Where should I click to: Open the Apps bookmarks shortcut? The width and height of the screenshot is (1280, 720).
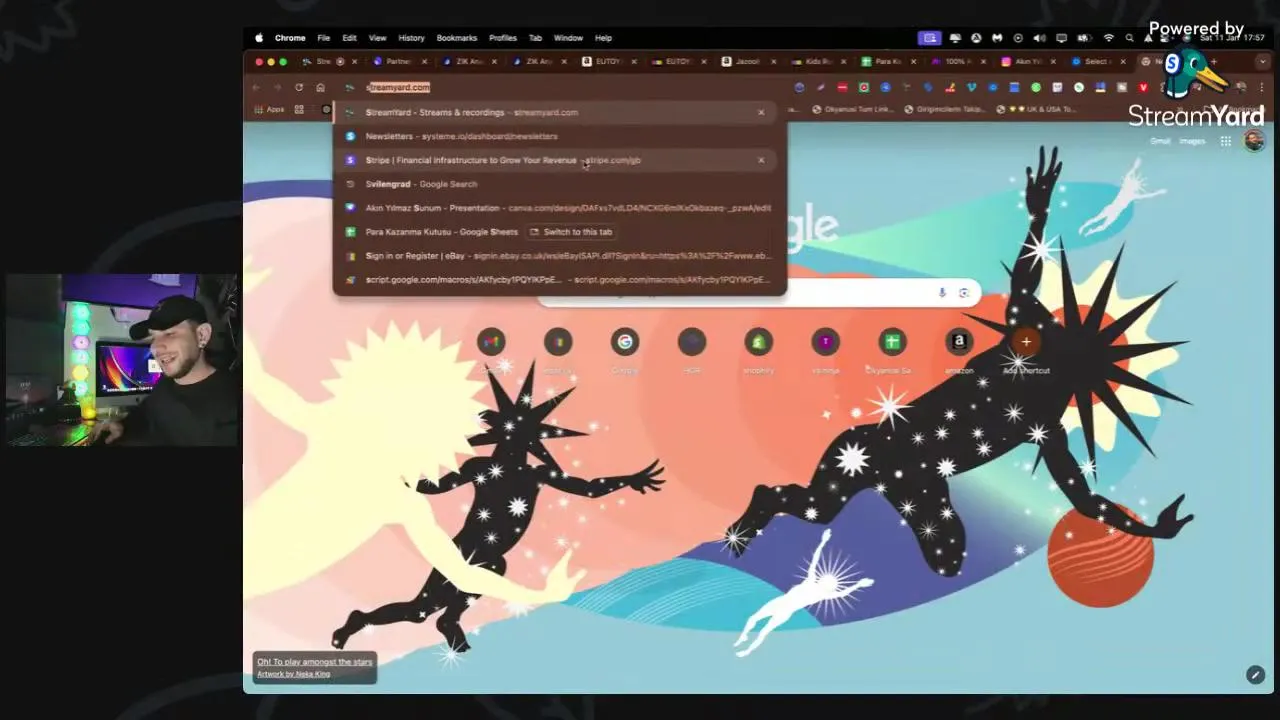pyautogui.click(x=270, y=110)
